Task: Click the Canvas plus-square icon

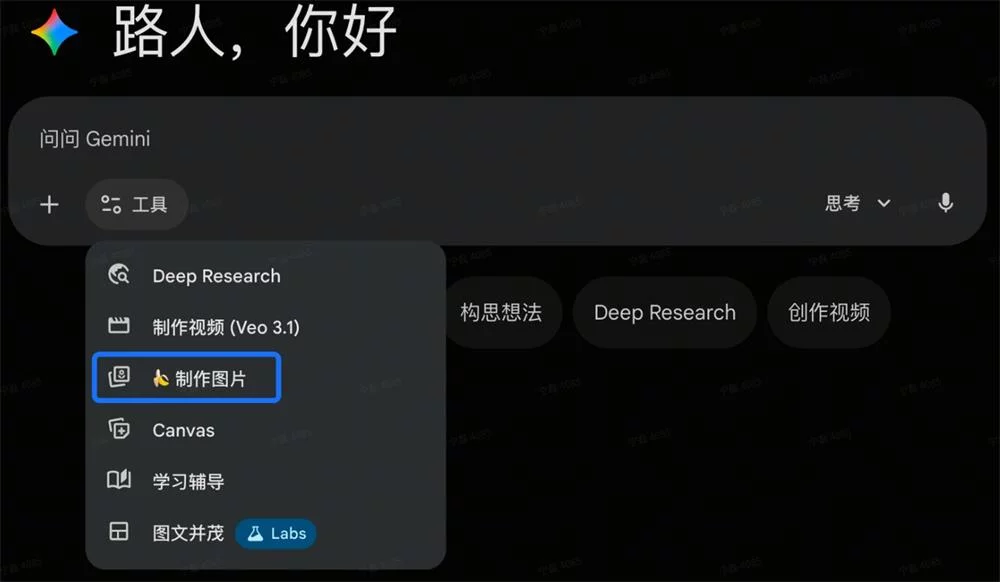Action: click(119, 429)
